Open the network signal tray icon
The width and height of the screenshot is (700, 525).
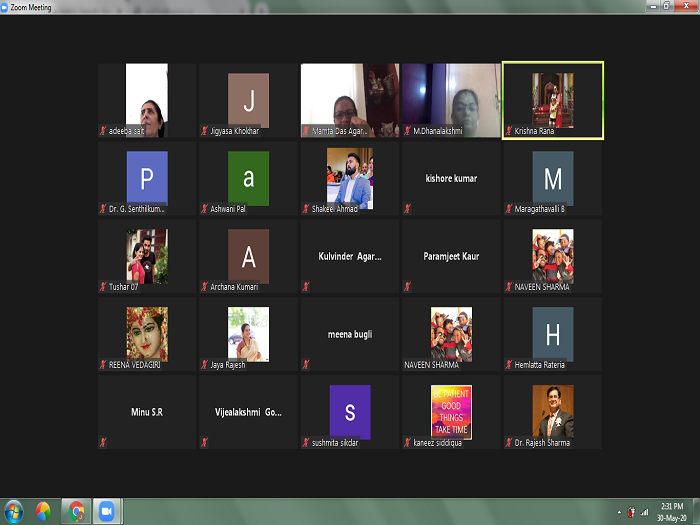644,512
